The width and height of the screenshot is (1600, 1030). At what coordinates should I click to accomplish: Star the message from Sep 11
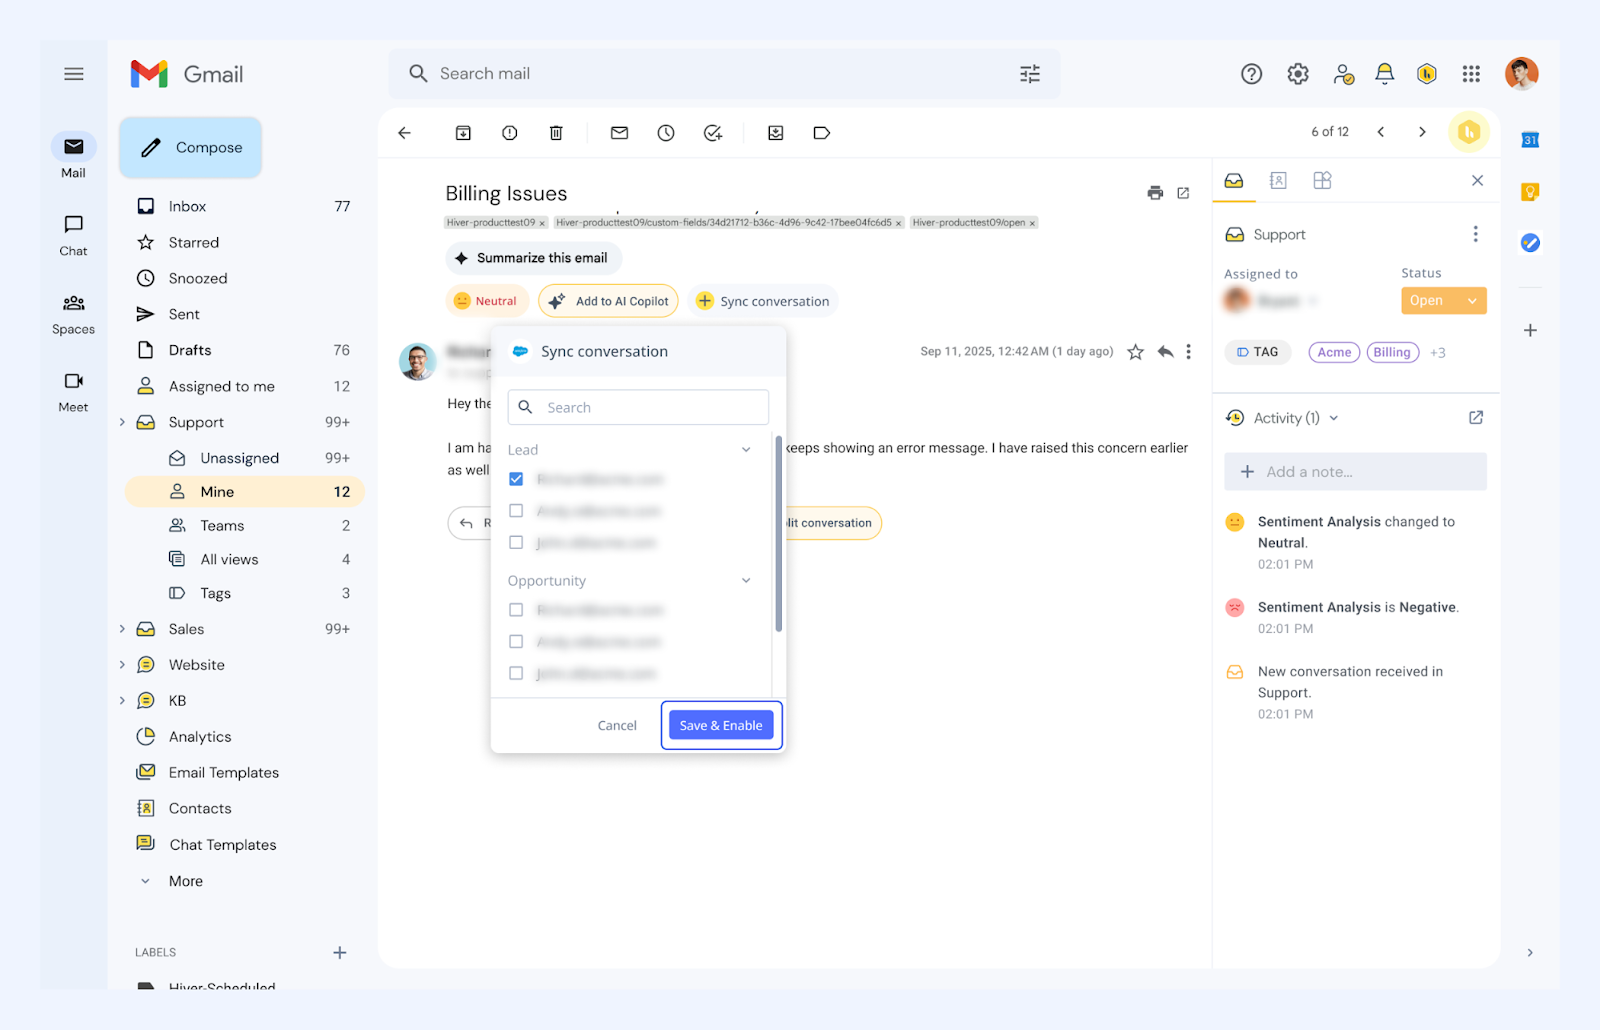click(1136, 352)
